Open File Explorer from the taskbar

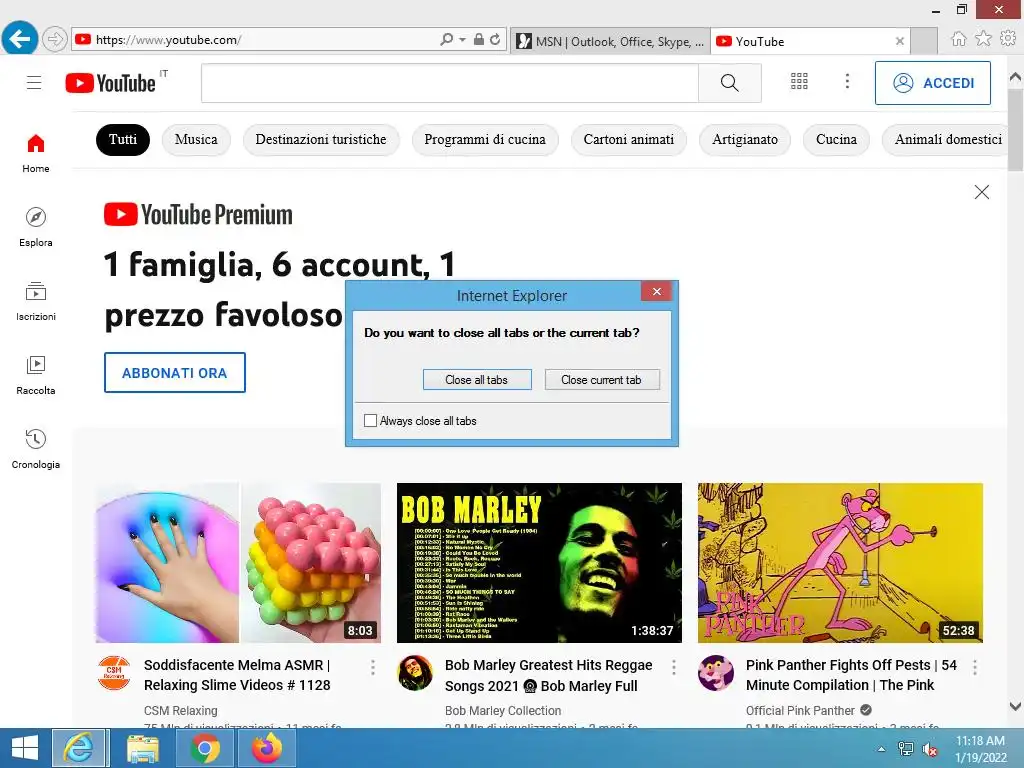(143, 748)
